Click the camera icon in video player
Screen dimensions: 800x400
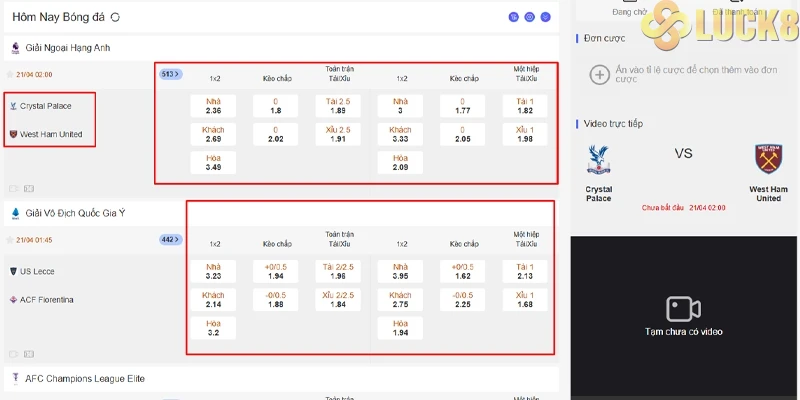(683, 309)
